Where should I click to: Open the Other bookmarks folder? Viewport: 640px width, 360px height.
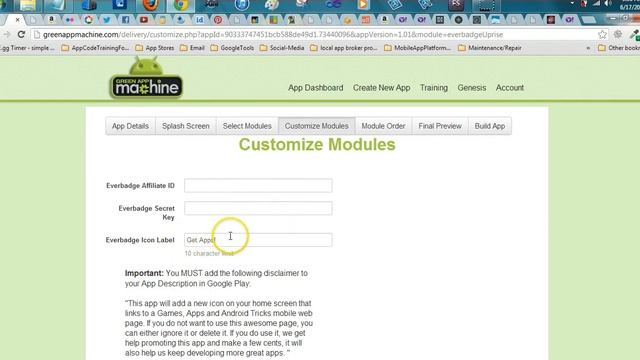[x=619, y=48]
